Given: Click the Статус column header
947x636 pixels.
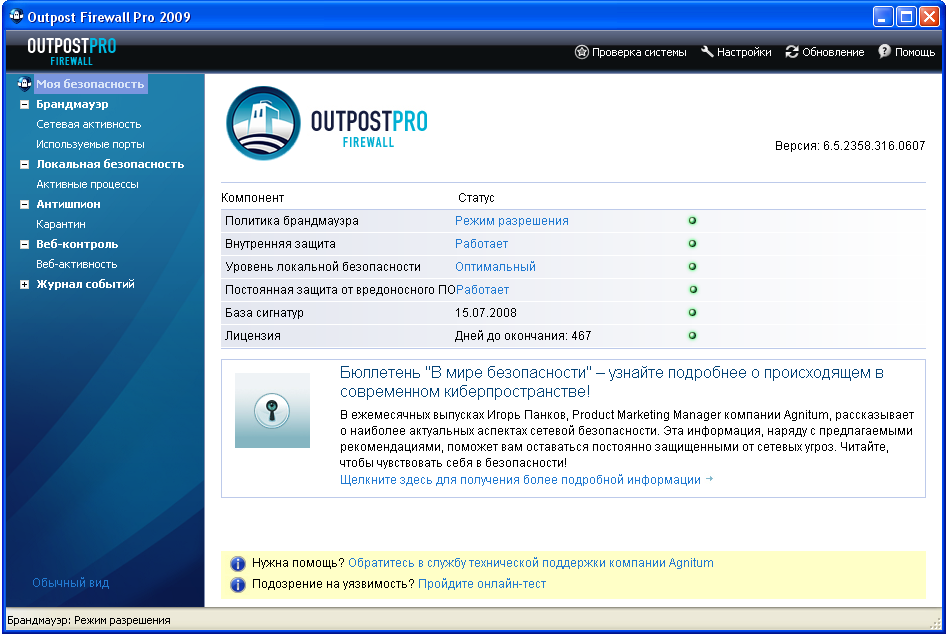Looking at the screenshot, I should [x=476, y=198].
